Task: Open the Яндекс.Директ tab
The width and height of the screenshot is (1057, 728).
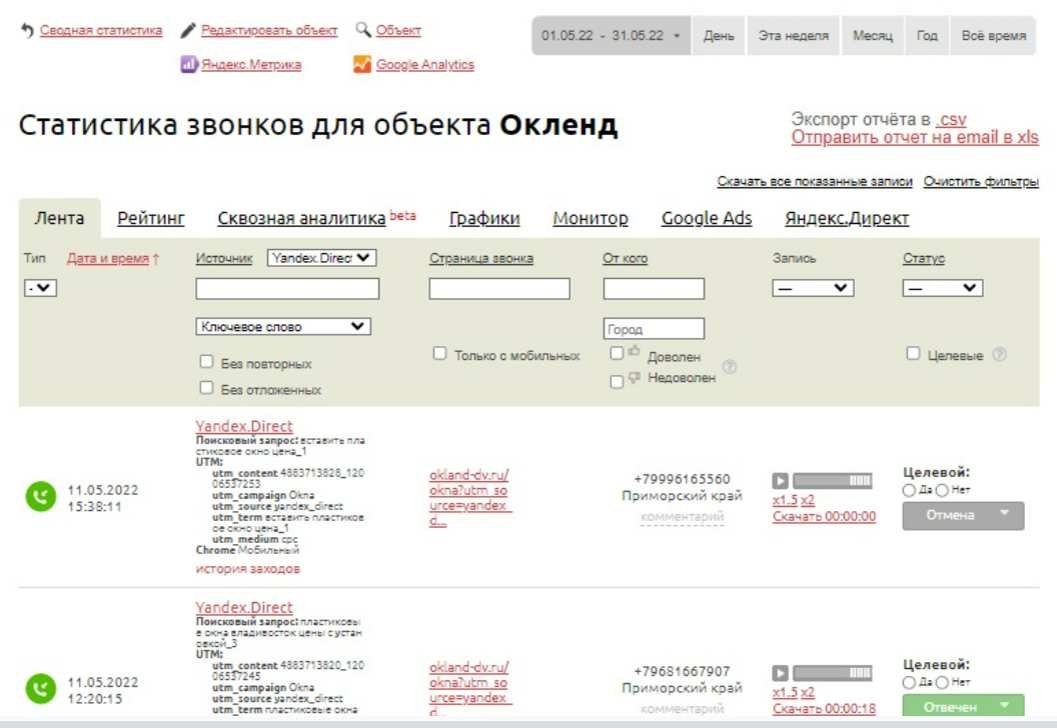Action: [846, 218]
